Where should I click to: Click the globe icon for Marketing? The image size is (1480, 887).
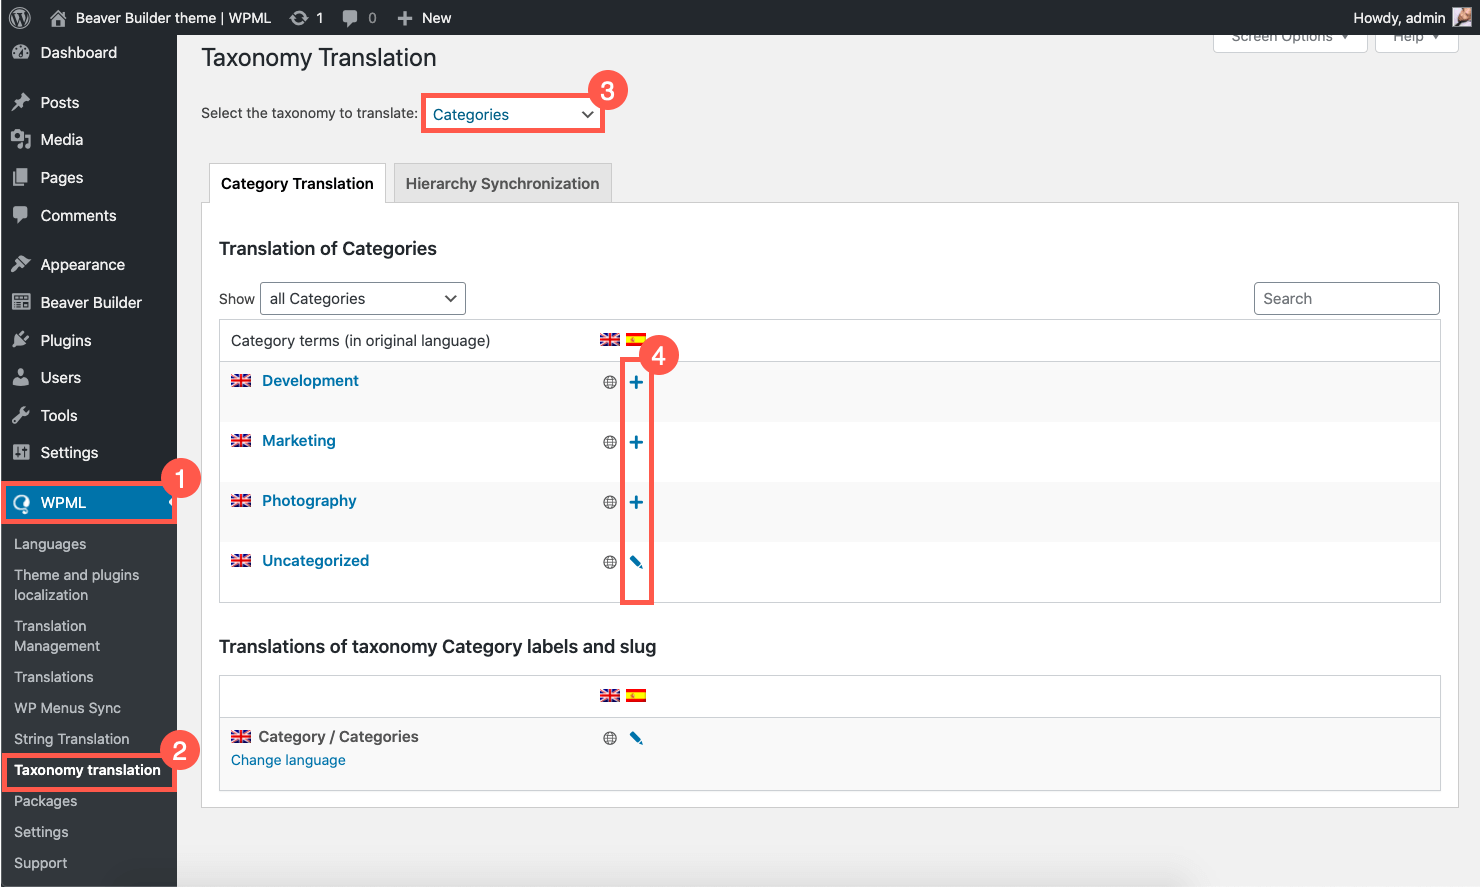click(610, 442)
